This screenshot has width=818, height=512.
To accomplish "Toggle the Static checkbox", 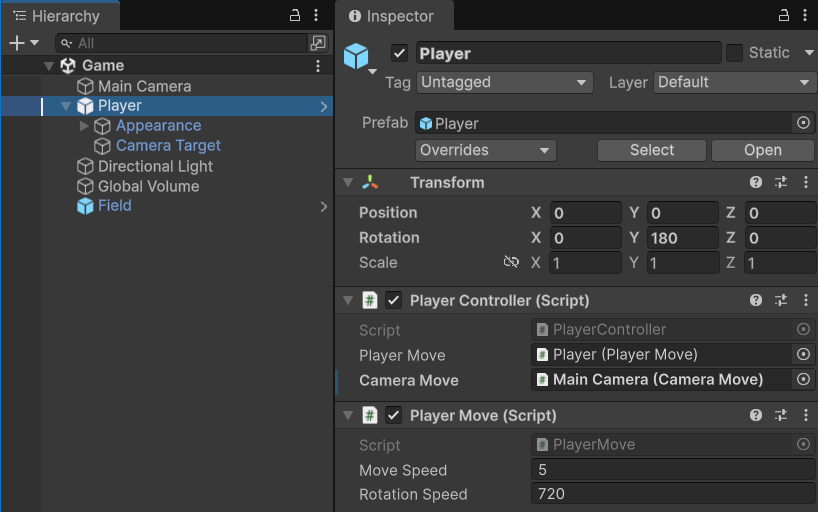I will pyautogui.click(x=734, y=53).
